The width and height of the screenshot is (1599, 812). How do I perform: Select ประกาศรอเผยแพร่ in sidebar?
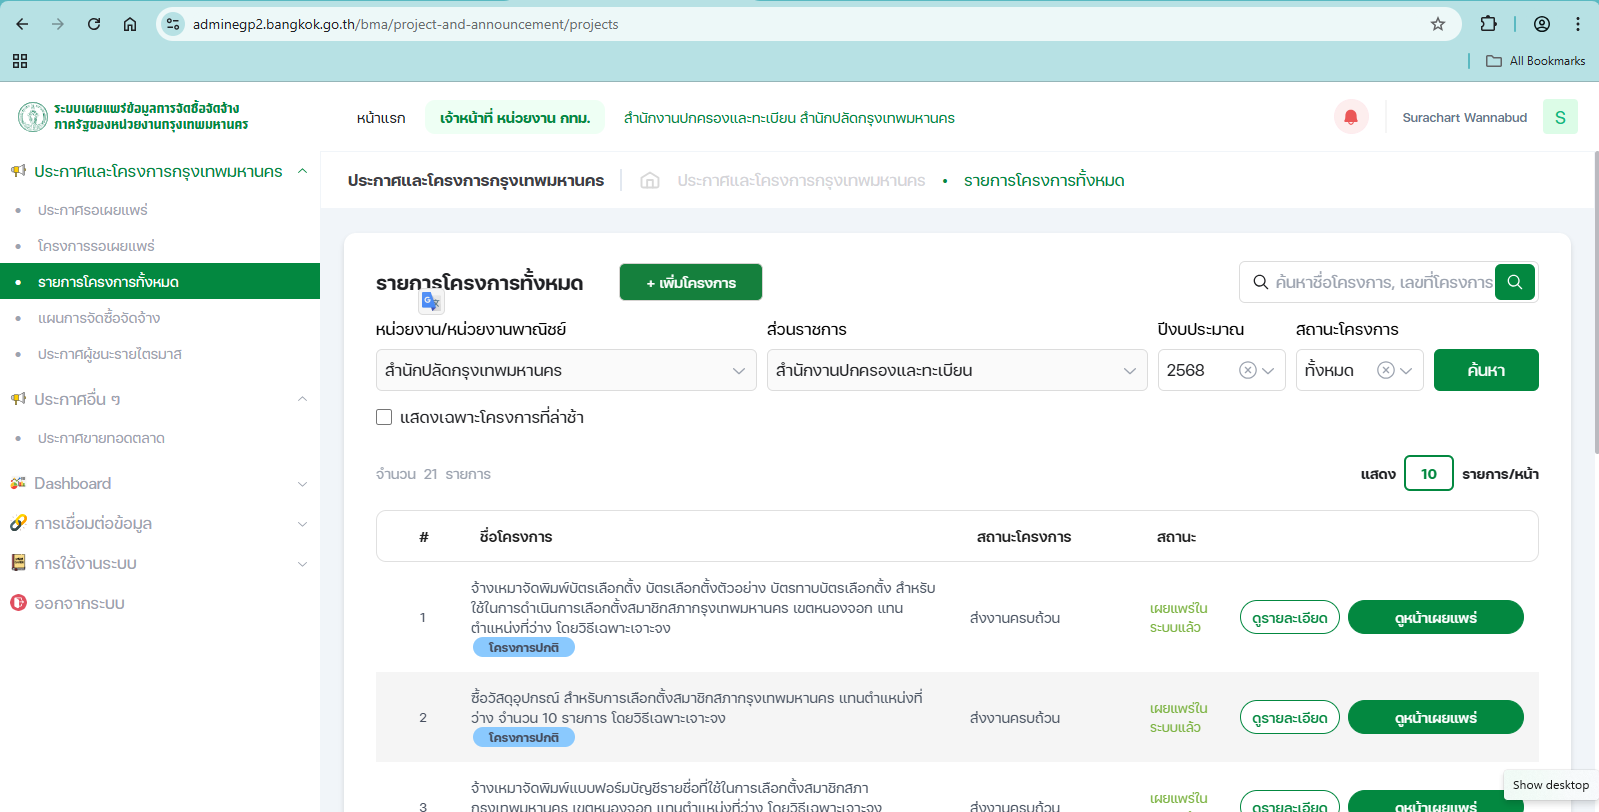(x=93, y=210)
